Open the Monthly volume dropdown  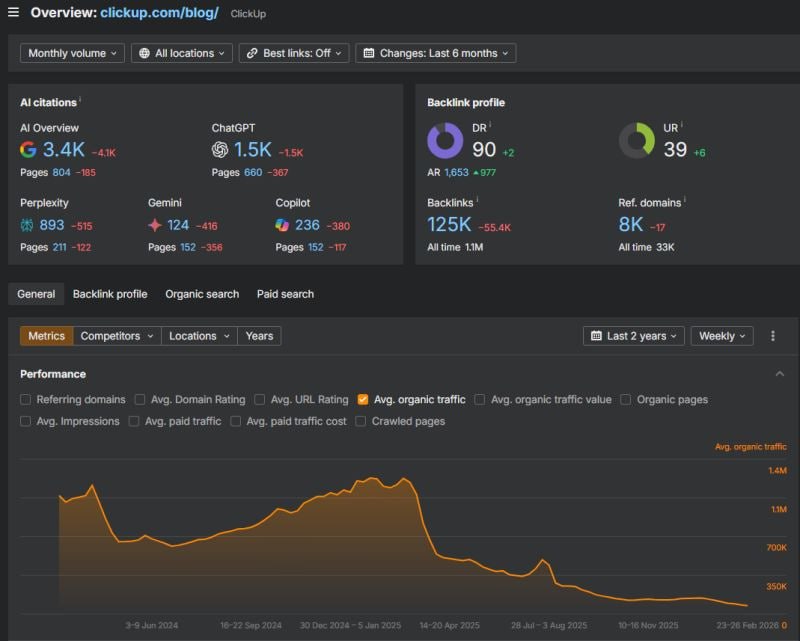[71, 53]
